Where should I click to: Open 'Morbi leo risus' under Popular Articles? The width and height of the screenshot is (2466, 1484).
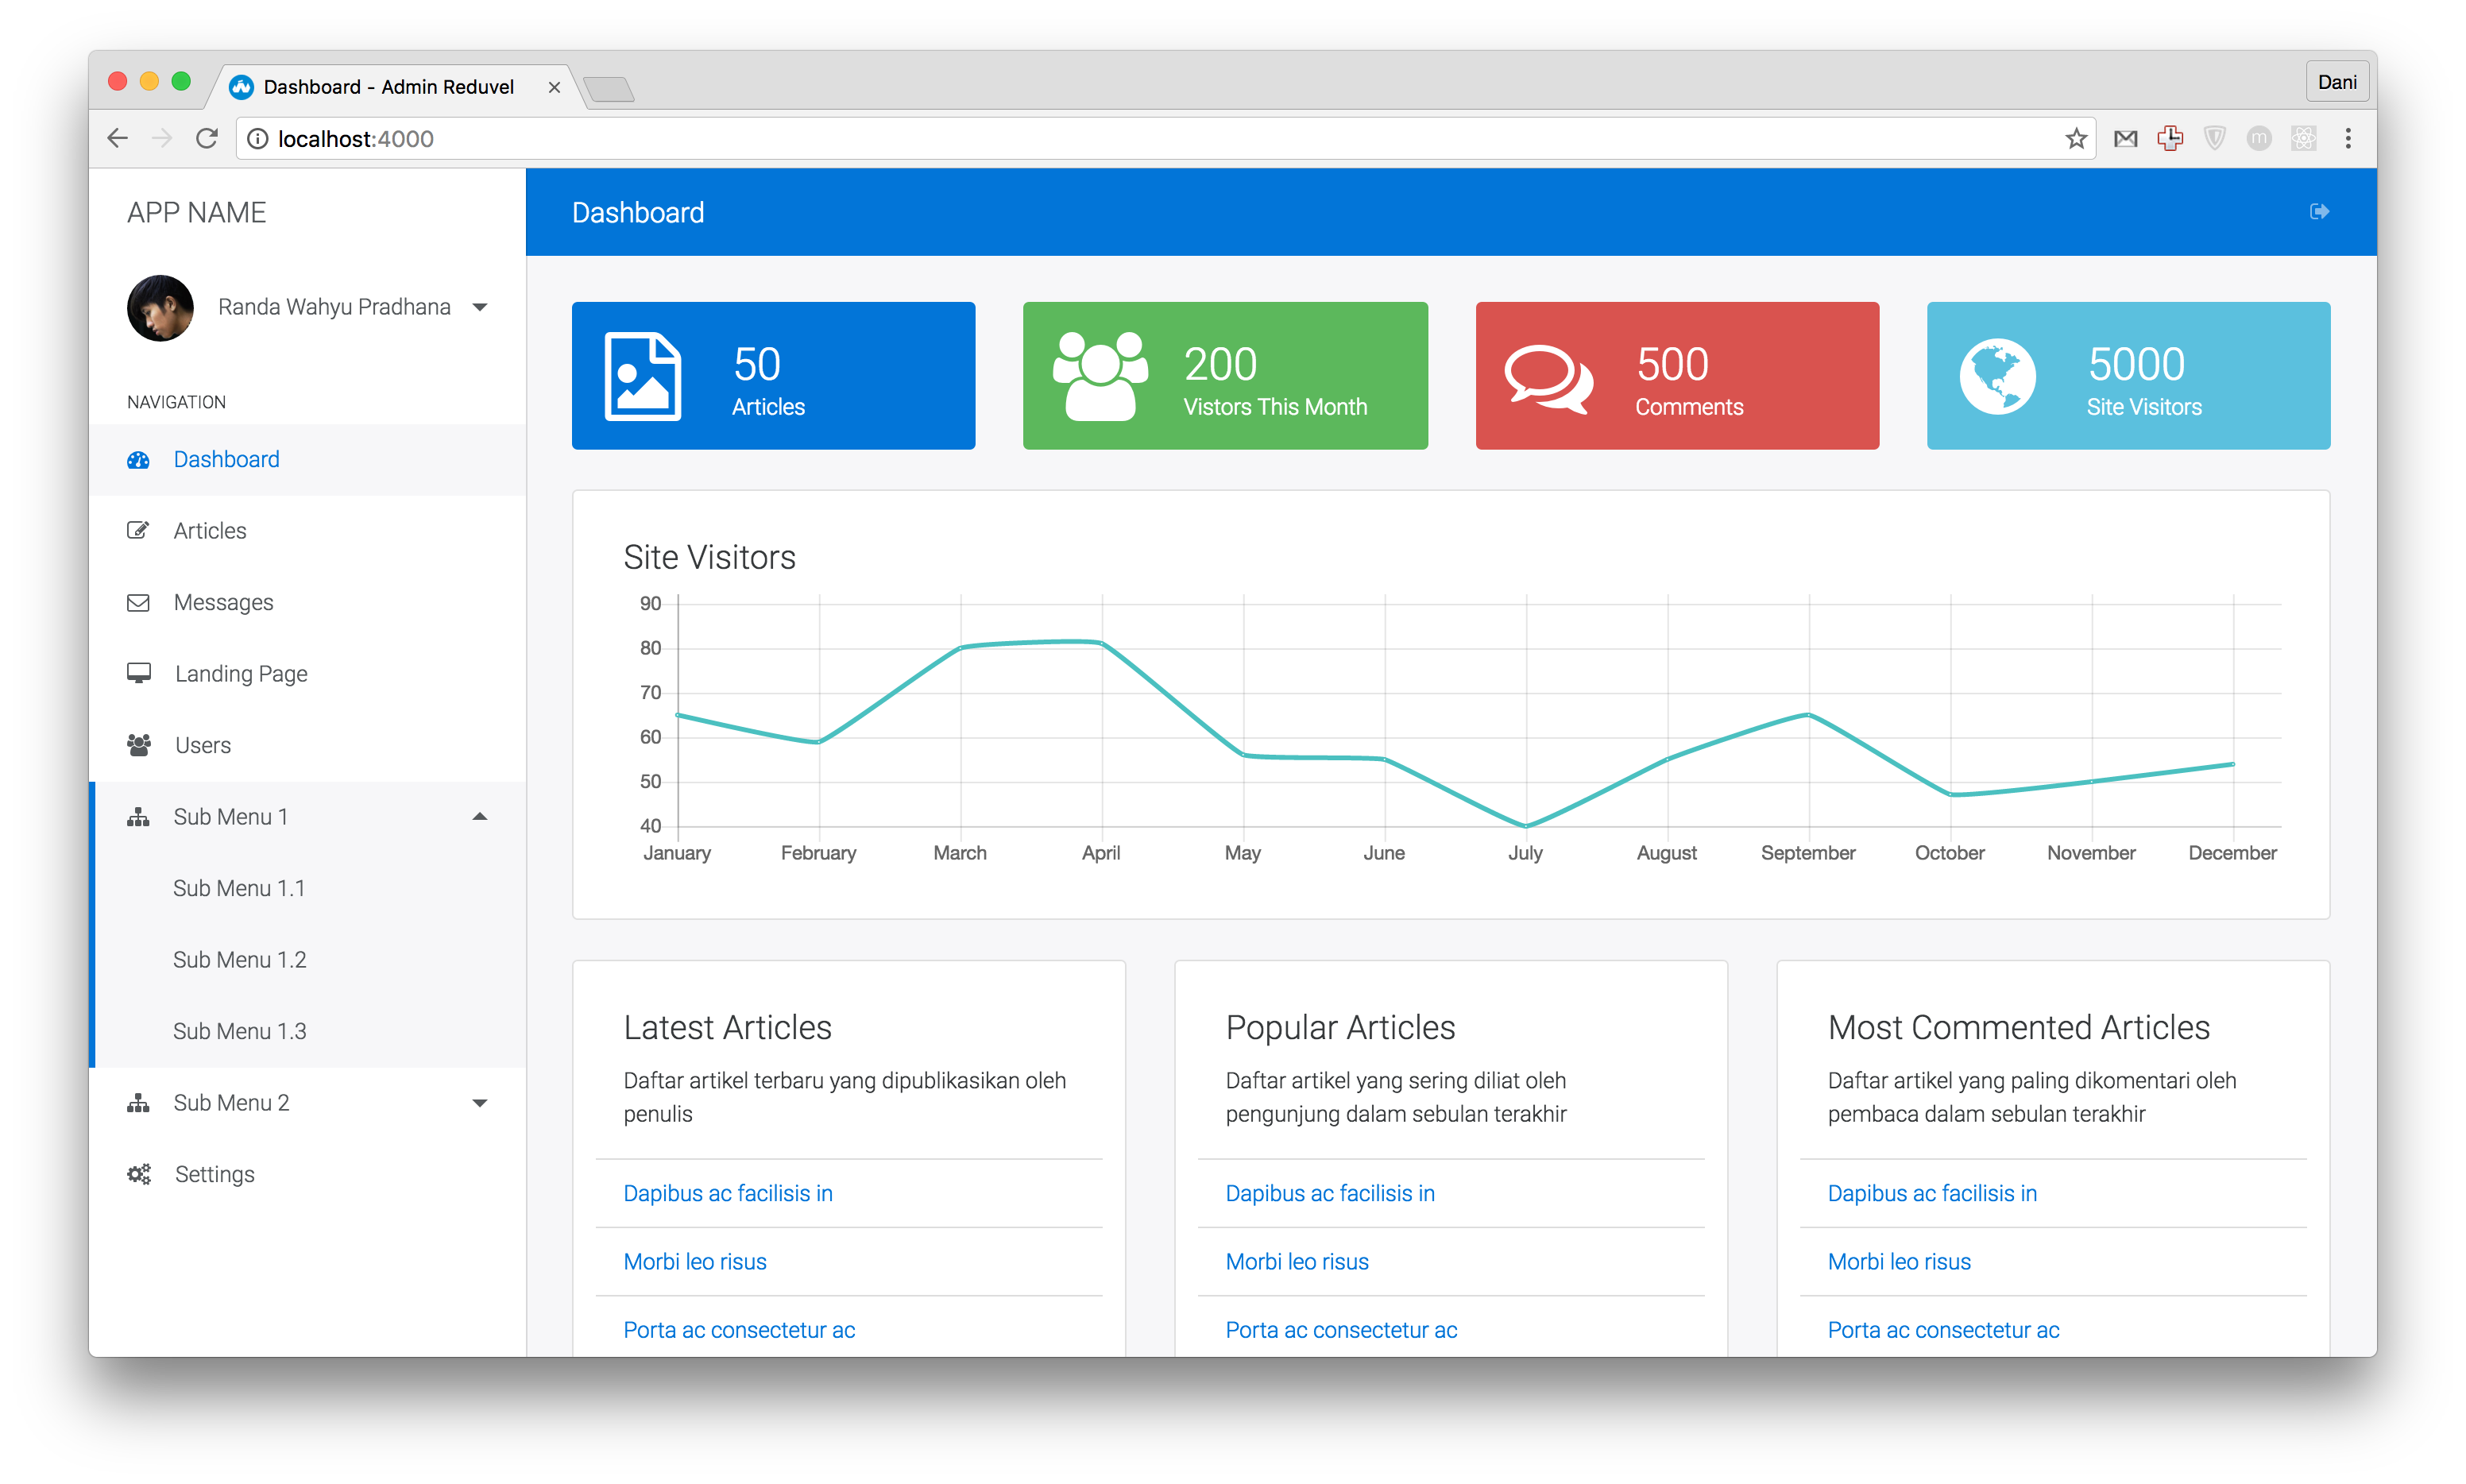coord(1297,1262)
